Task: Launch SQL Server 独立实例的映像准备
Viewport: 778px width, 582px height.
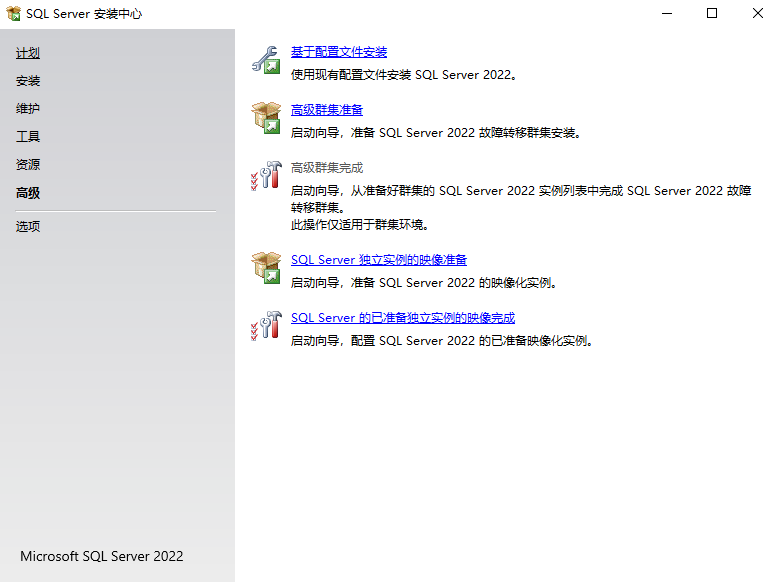Action: [379, 260]
